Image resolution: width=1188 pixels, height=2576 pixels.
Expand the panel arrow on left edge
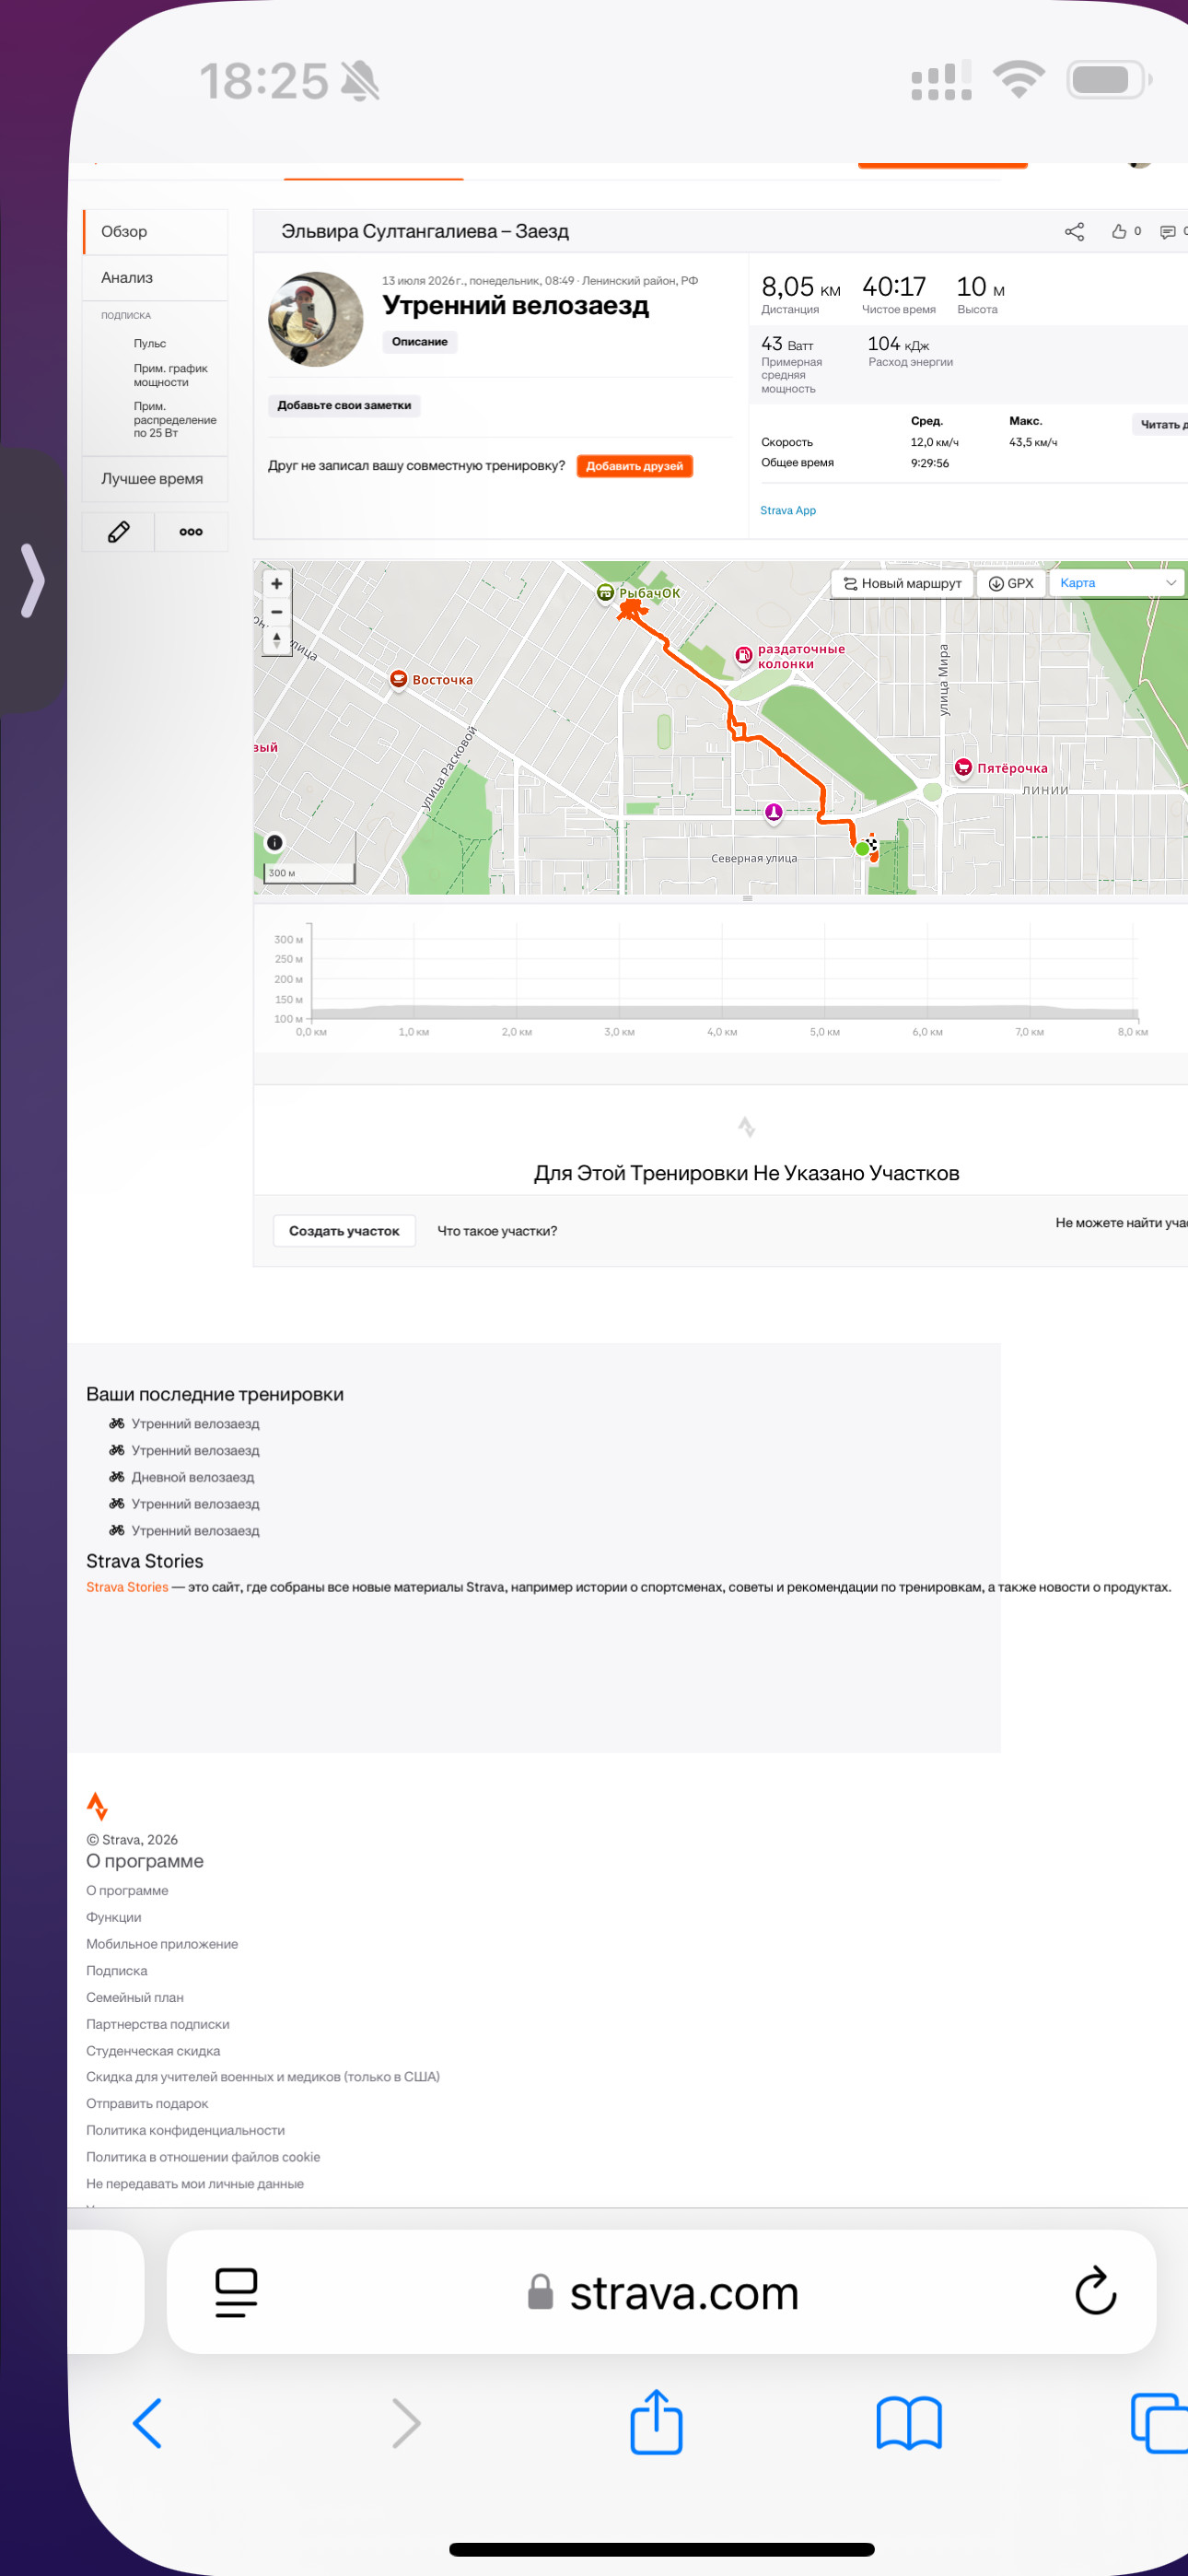click(x=33, y=580)
